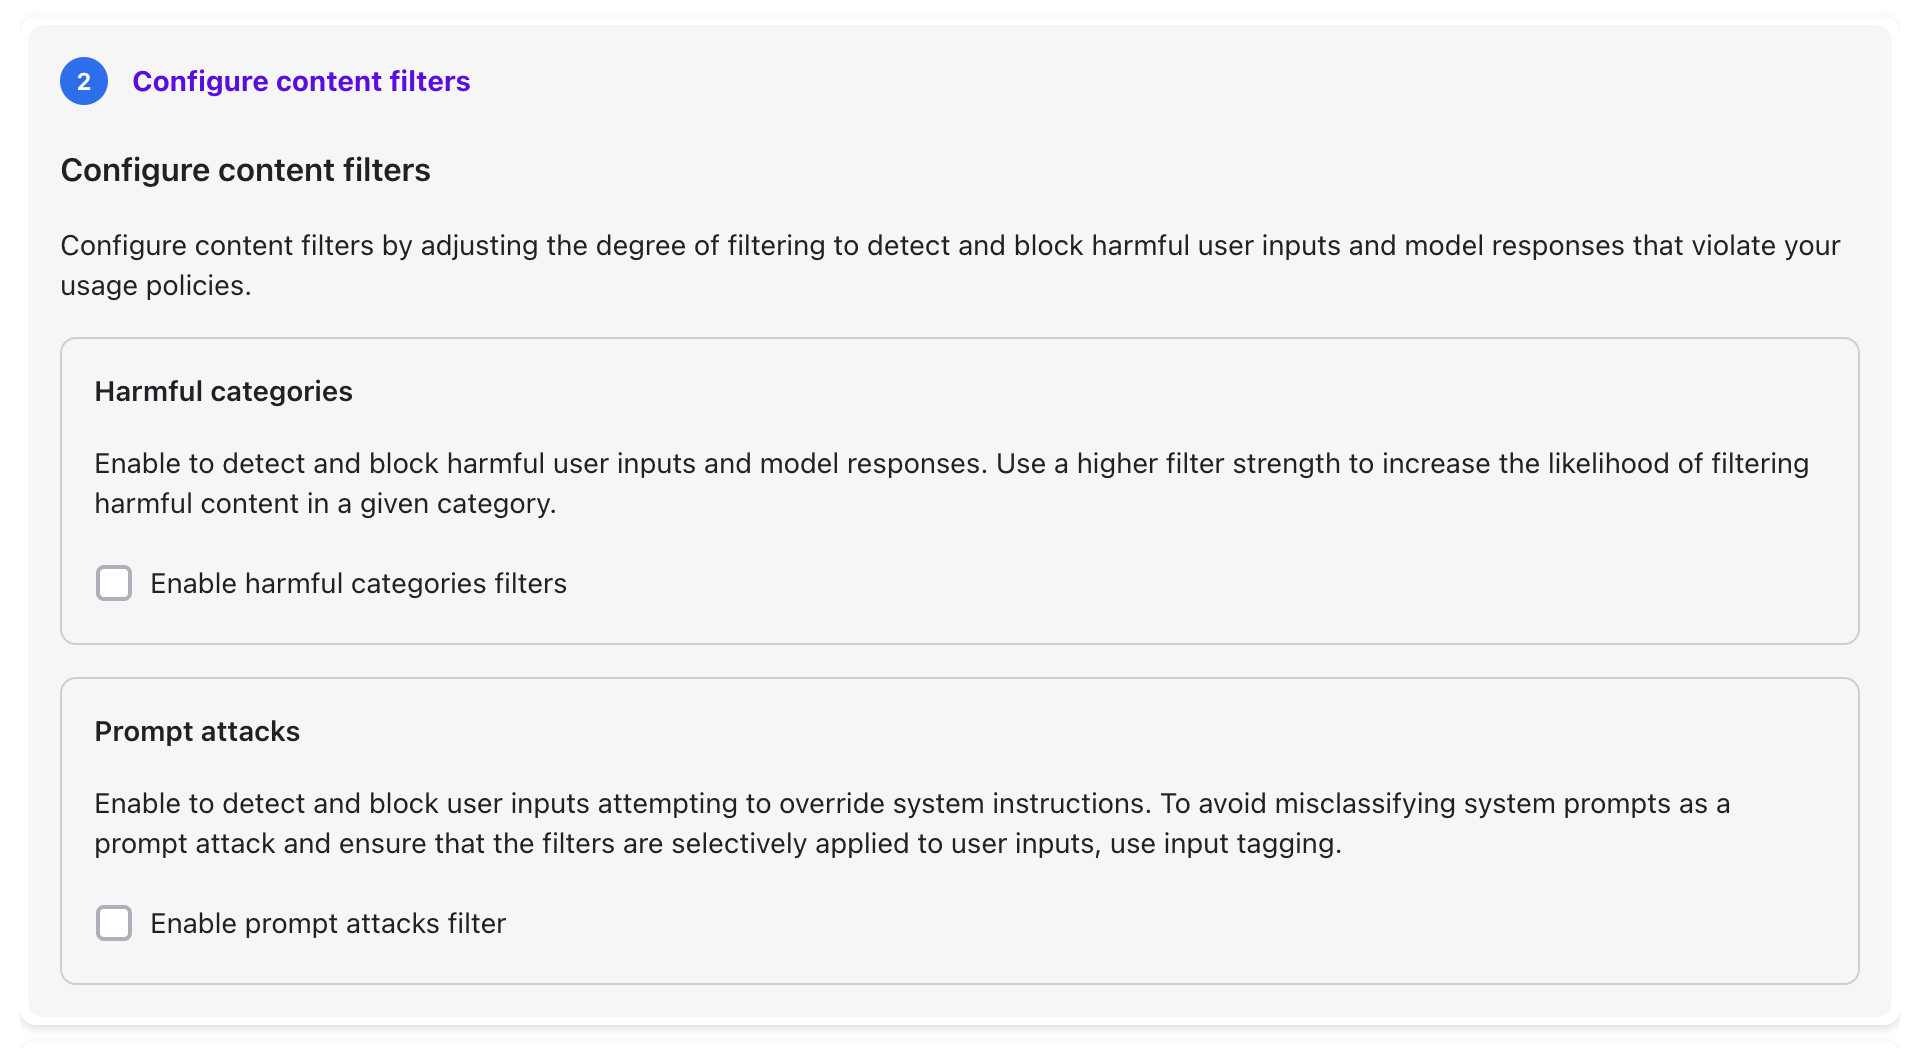Image resolution: width=1924 pixels, height=1048 pixels.
Task: Open the purple Configure content filters step title
Action: (301, 81)
